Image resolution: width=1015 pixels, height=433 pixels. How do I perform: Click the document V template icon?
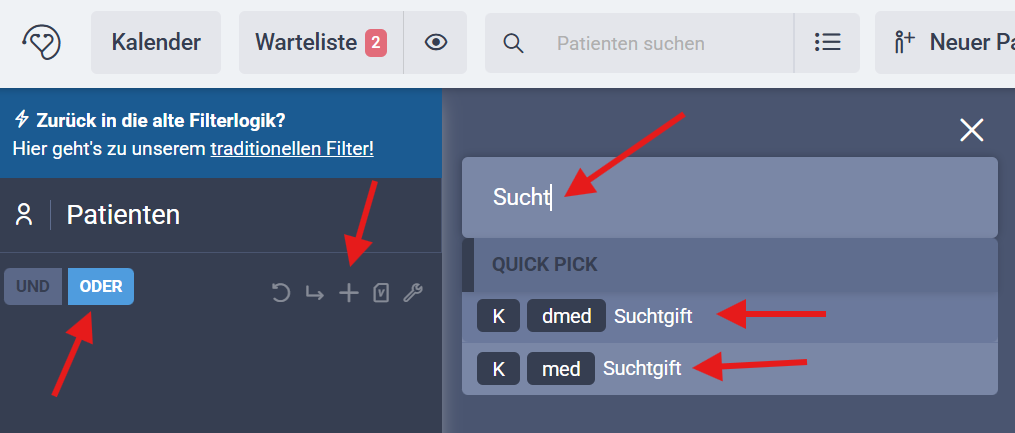(380, 293)
